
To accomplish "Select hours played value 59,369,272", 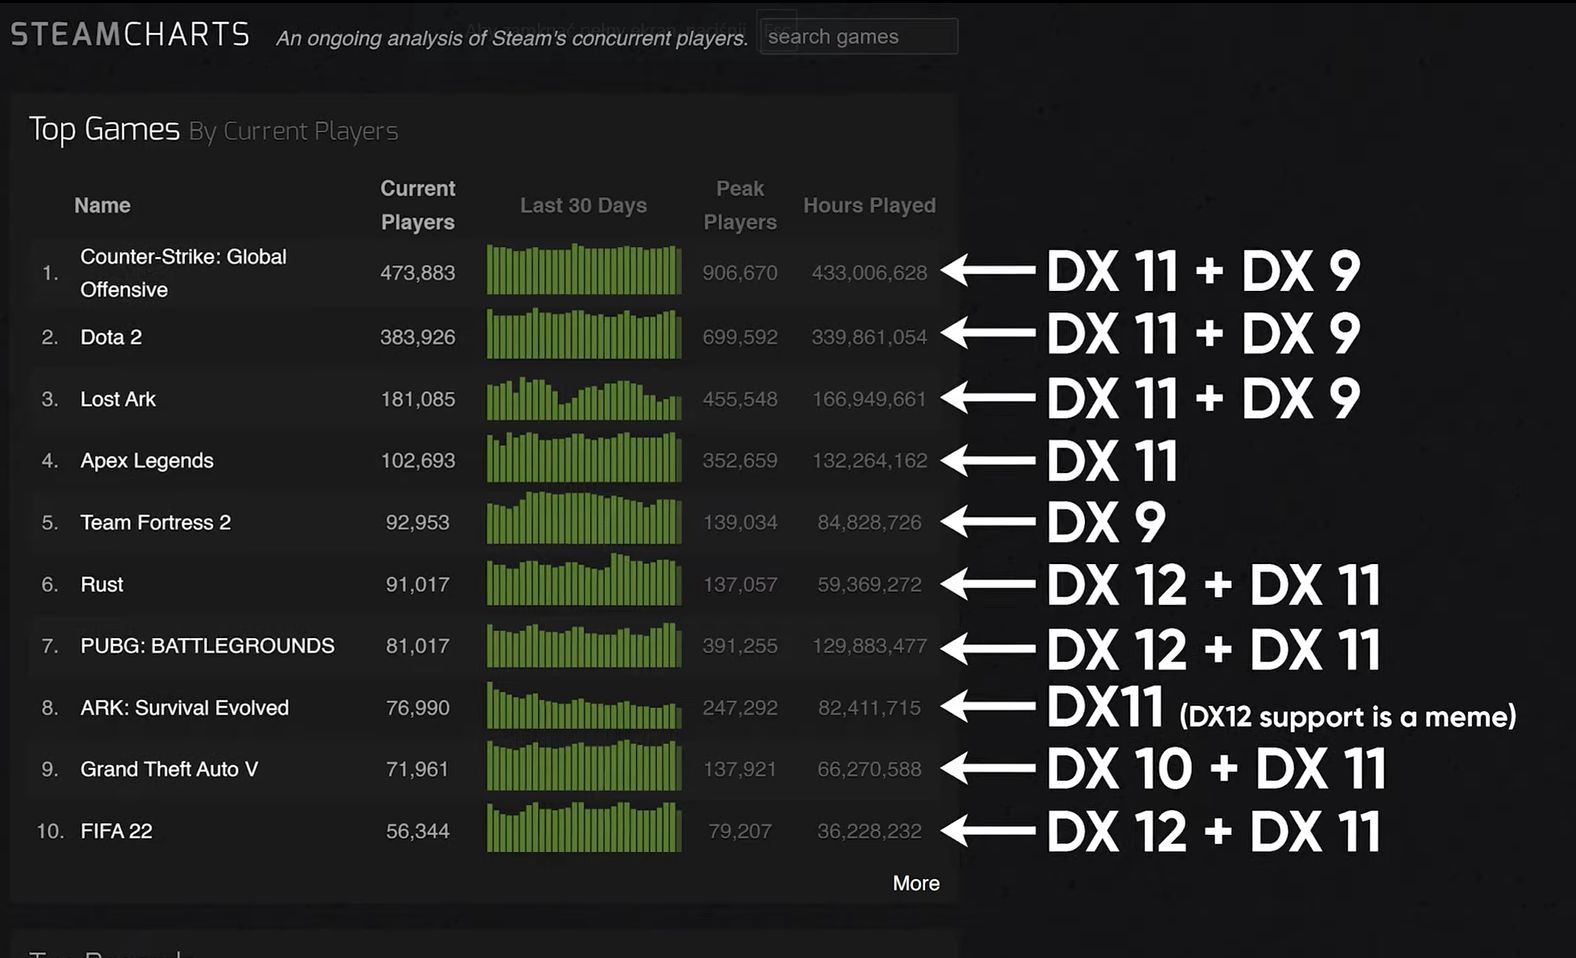I will (x=870, y=584).
